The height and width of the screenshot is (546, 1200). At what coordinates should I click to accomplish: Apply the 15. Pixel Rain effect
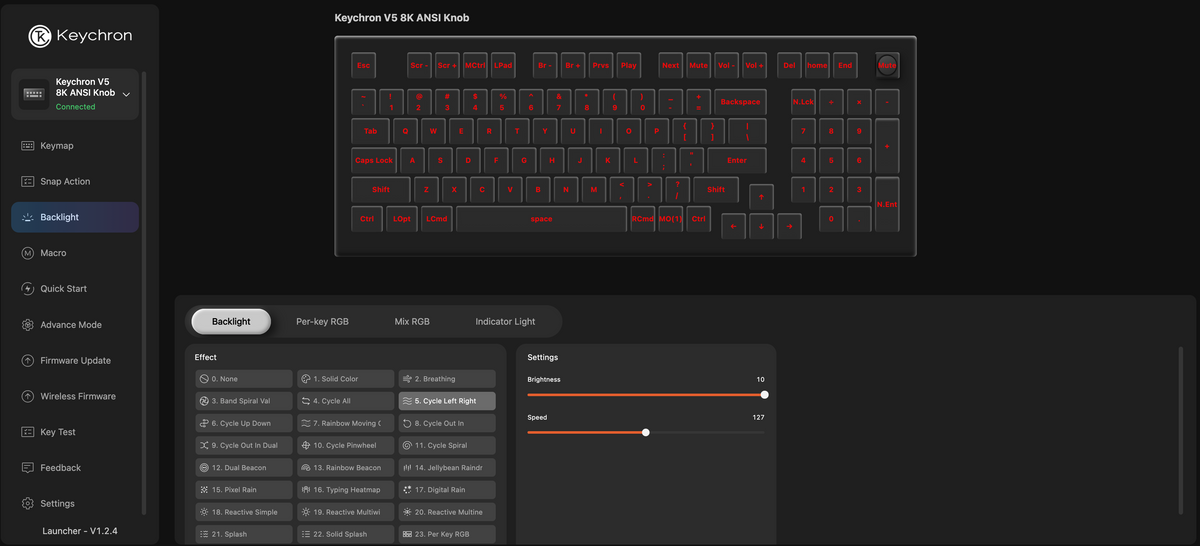pyautogui.click(x=245, y=490)
